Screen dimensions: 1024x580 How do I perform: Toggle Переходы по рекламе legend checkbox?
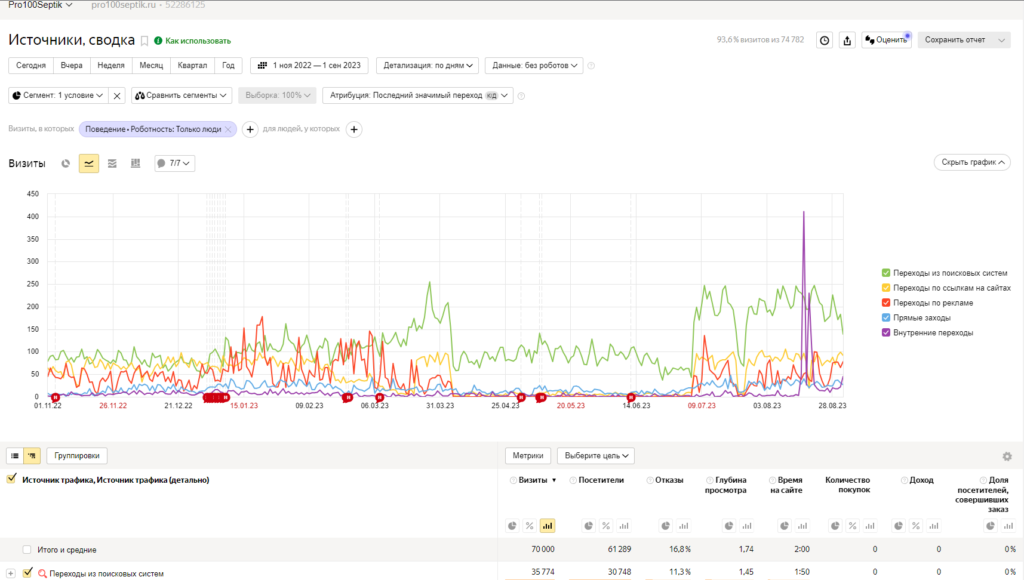tap(886, 303)
